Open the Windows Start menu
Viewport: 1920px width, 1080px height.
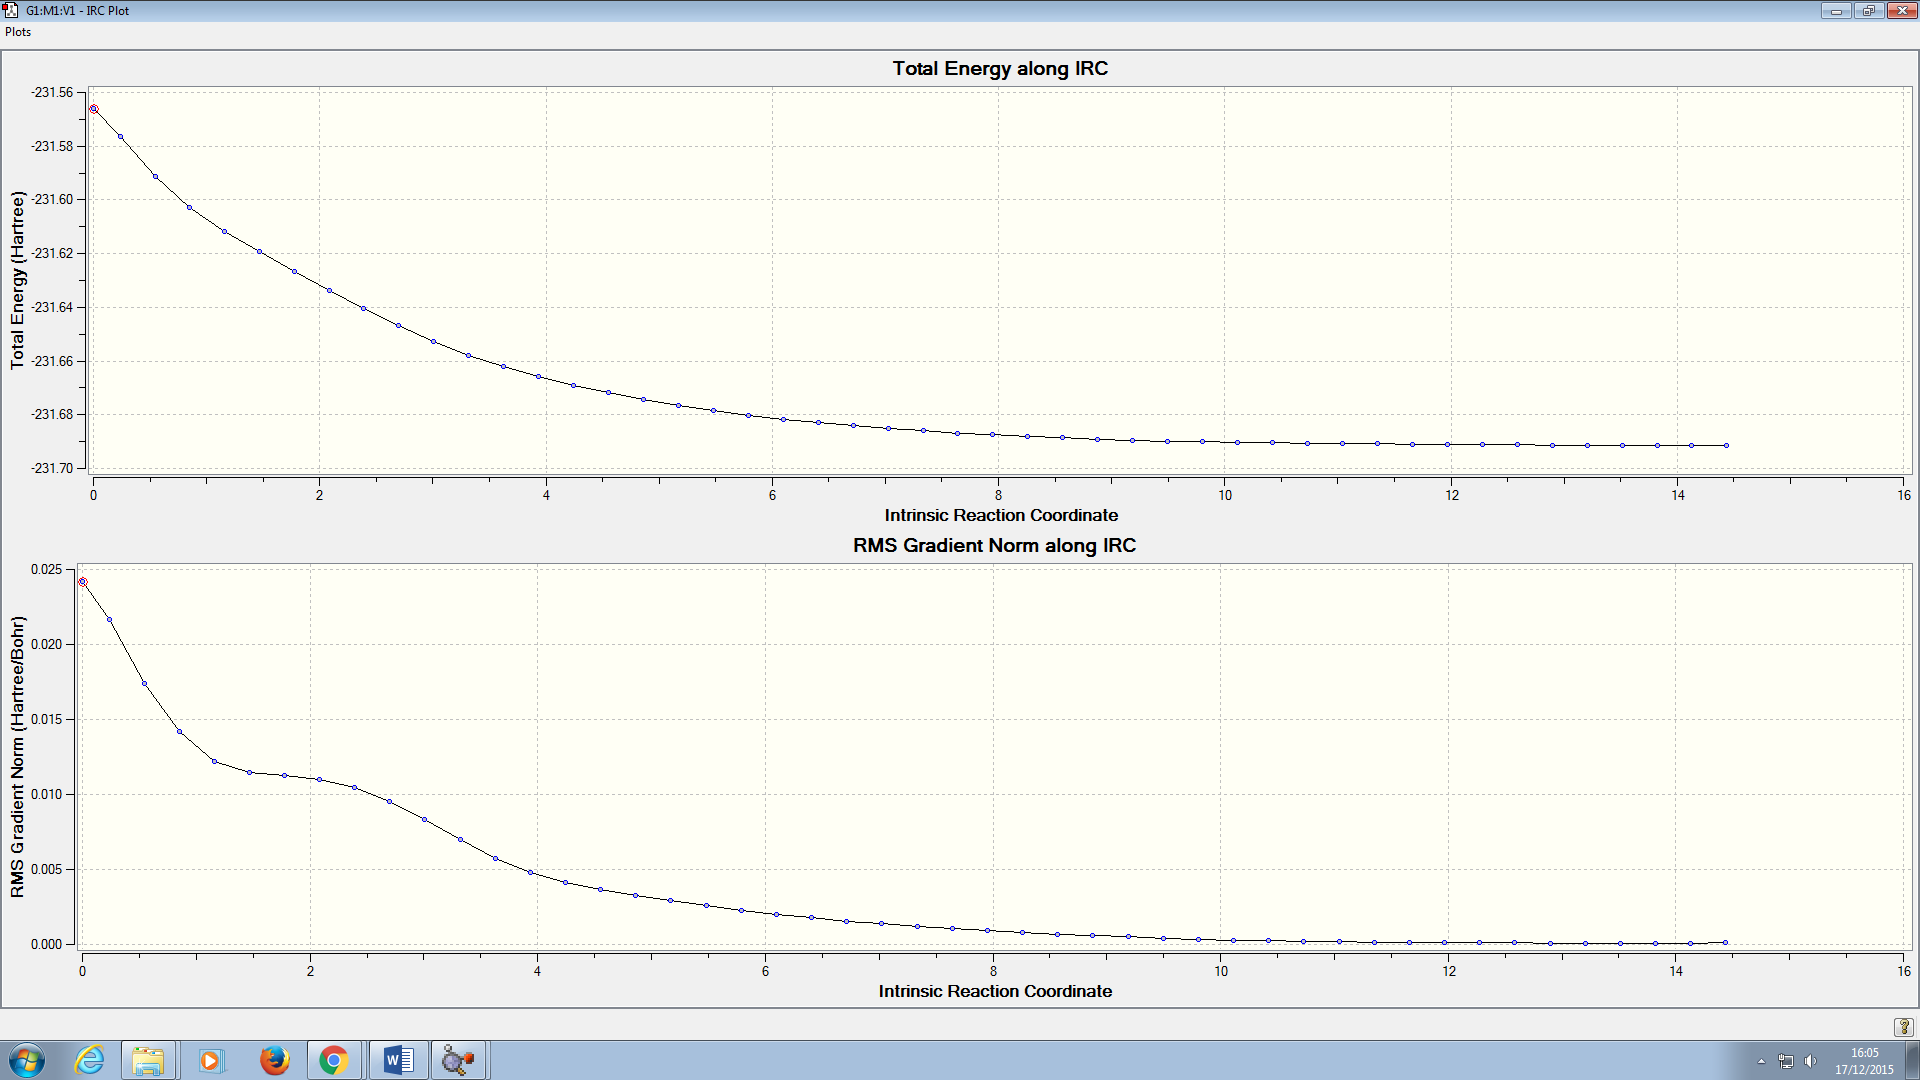click(27, 1060)
